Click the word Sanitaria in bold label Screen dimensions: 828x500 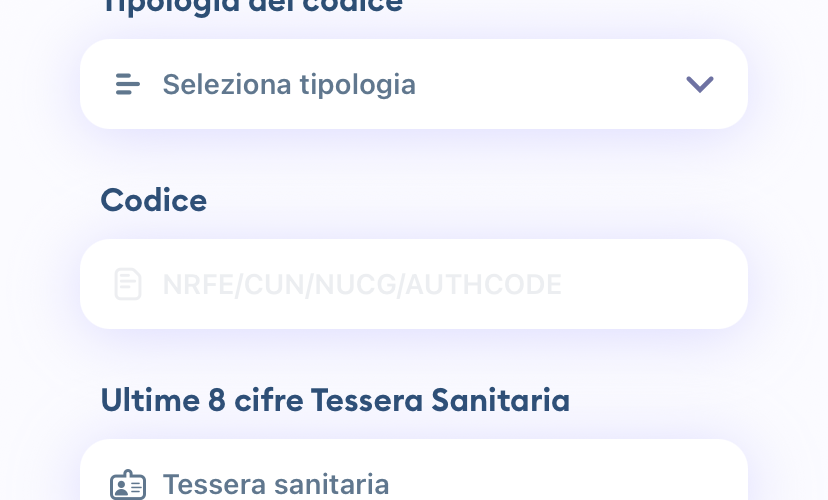coord(501,400)
